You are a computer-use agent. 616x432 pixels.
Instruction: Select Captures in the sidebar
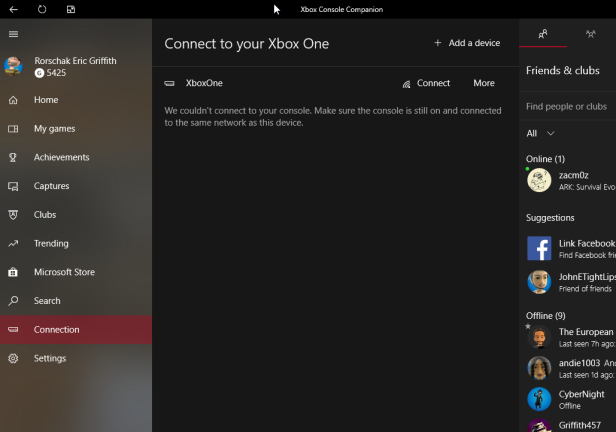51,186
